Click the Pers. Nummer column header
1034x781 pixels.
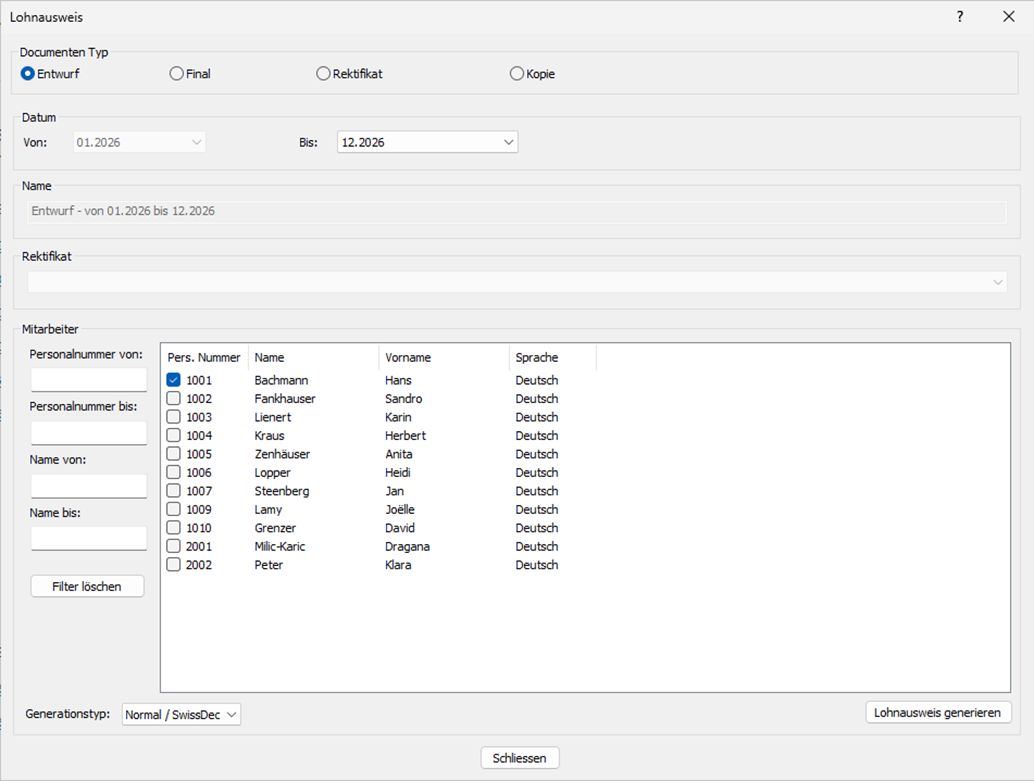coord(204,358)
